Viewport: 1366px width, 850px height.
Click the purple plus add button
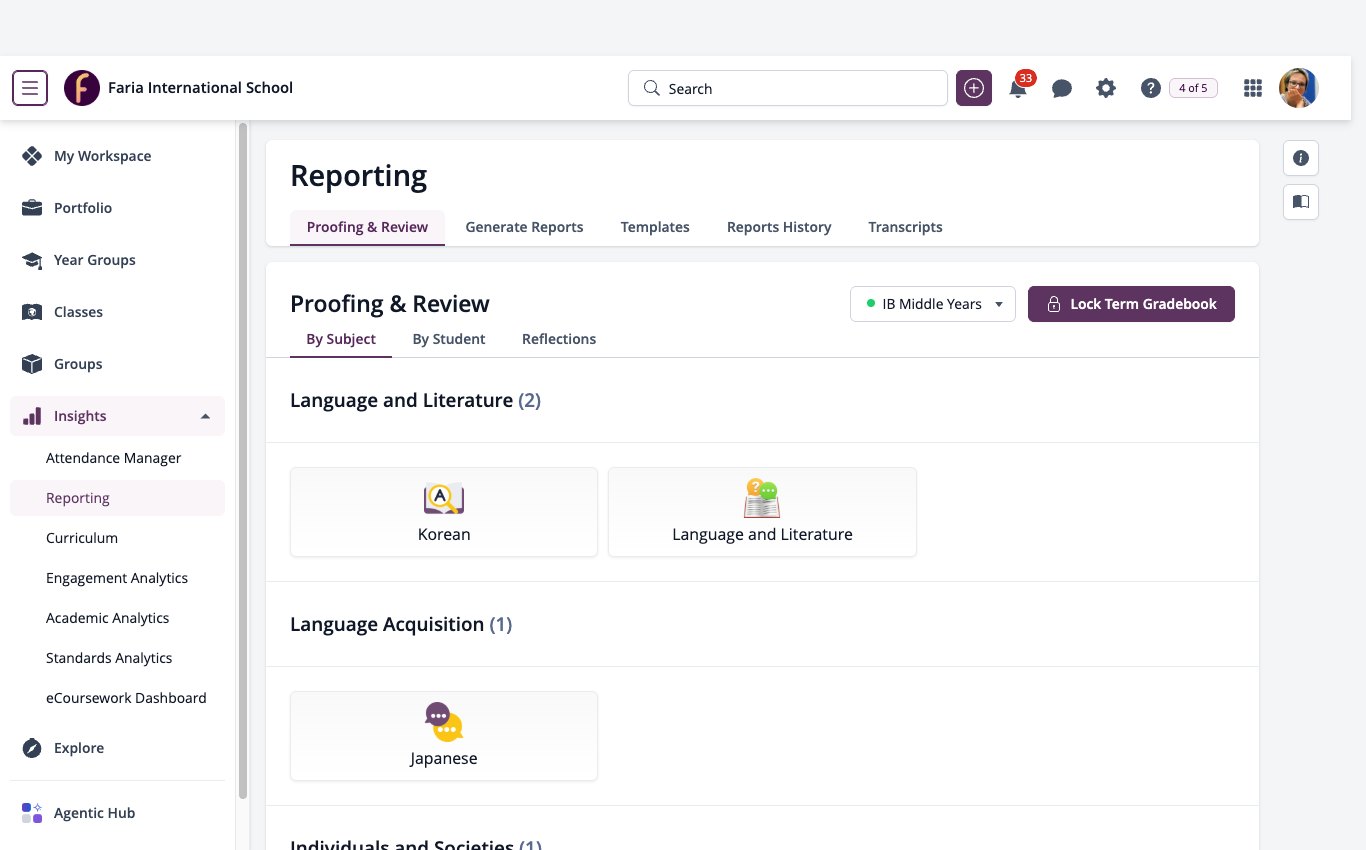(x=974, y=88)
